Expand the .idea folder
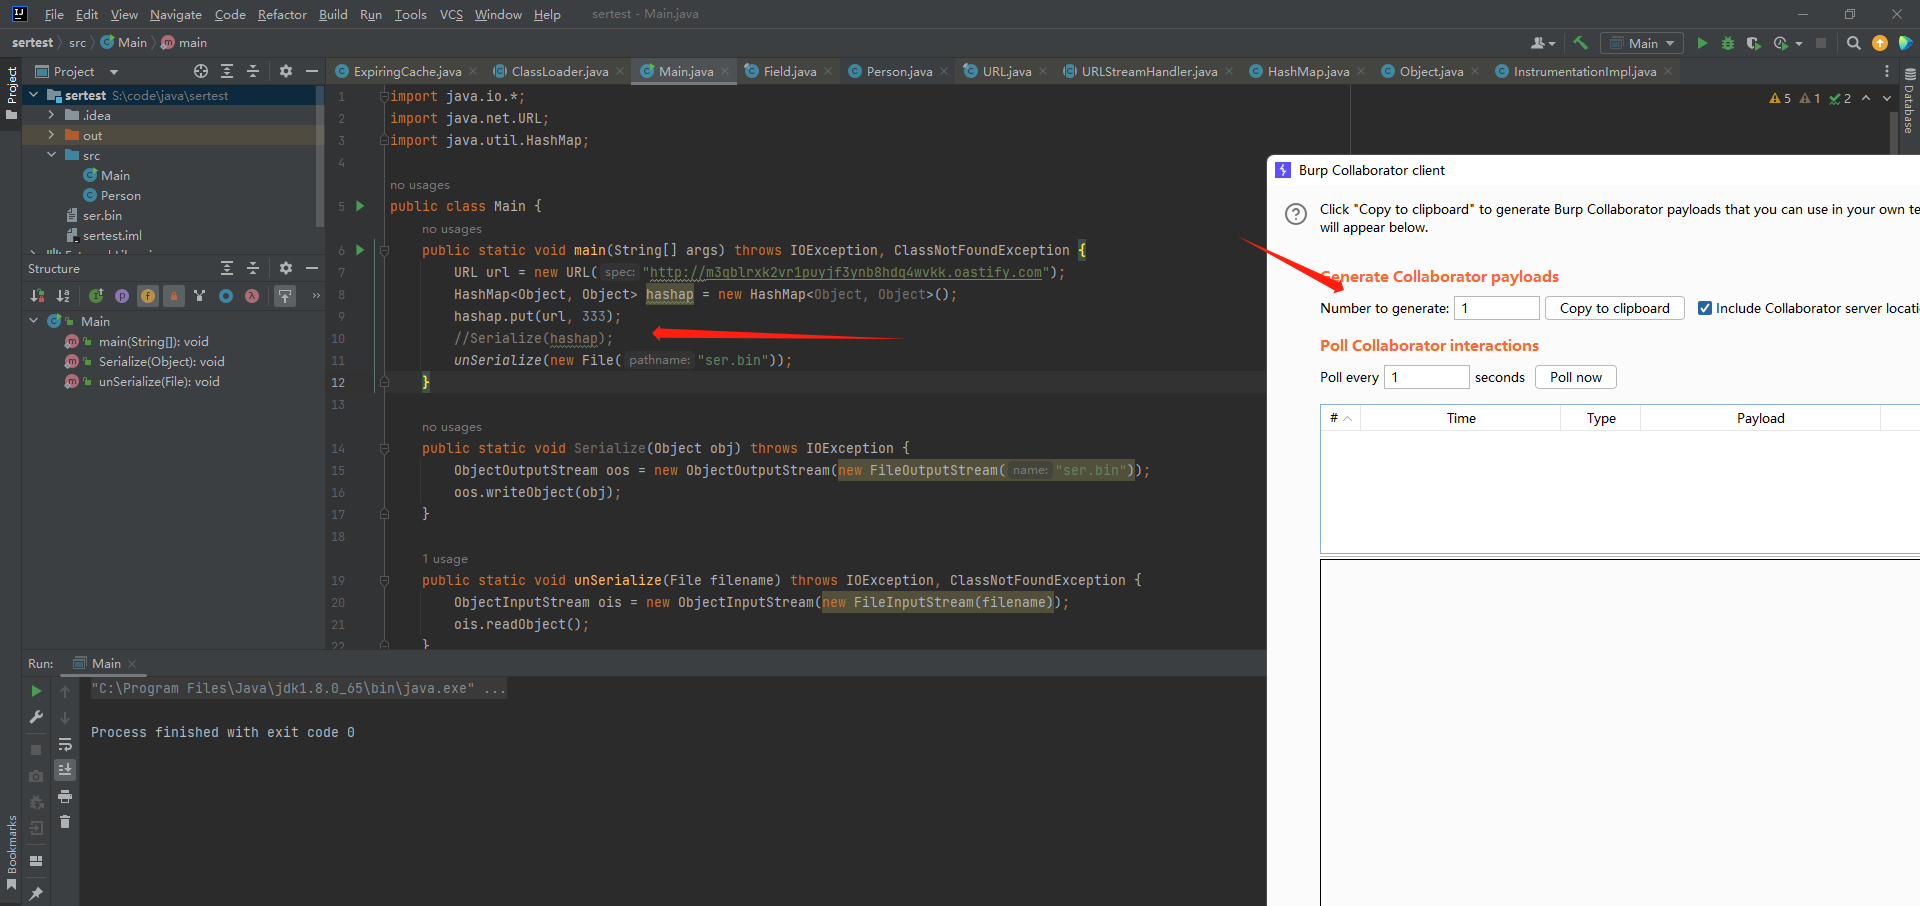1920x906 pixels. [51, 115]
